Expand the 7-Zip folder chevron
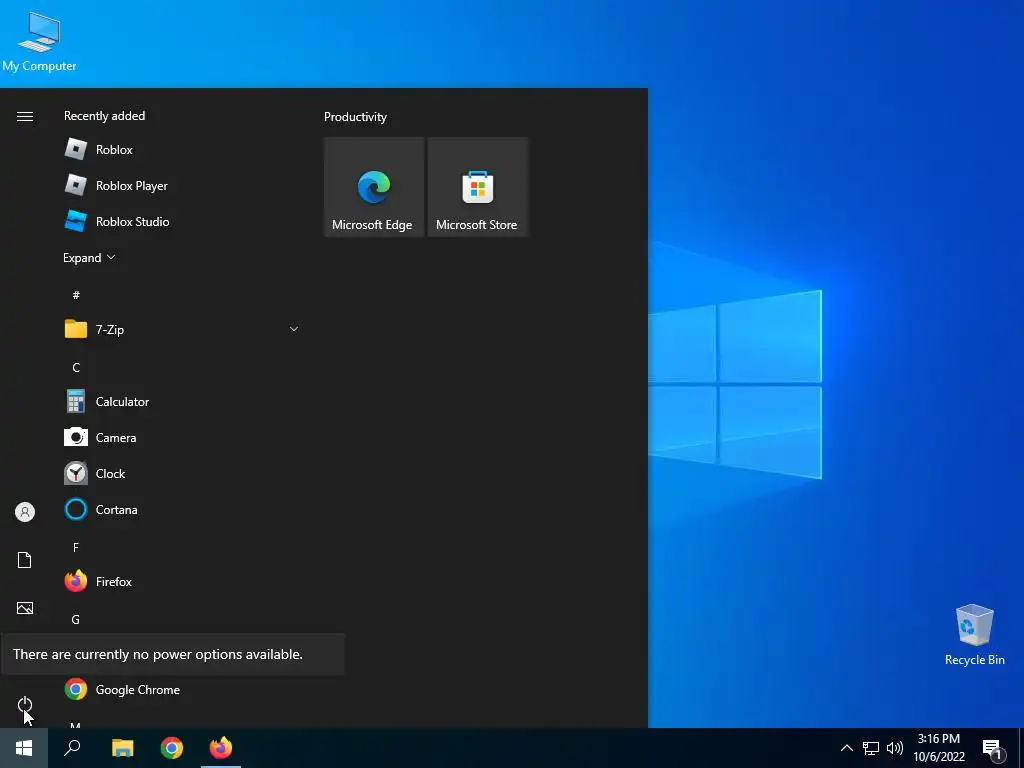 [x=294, y=329]
